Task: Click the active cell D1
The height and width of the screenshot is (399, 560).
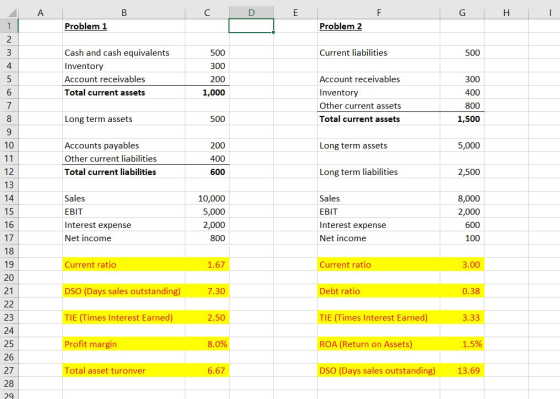Action: click(251, 26)
